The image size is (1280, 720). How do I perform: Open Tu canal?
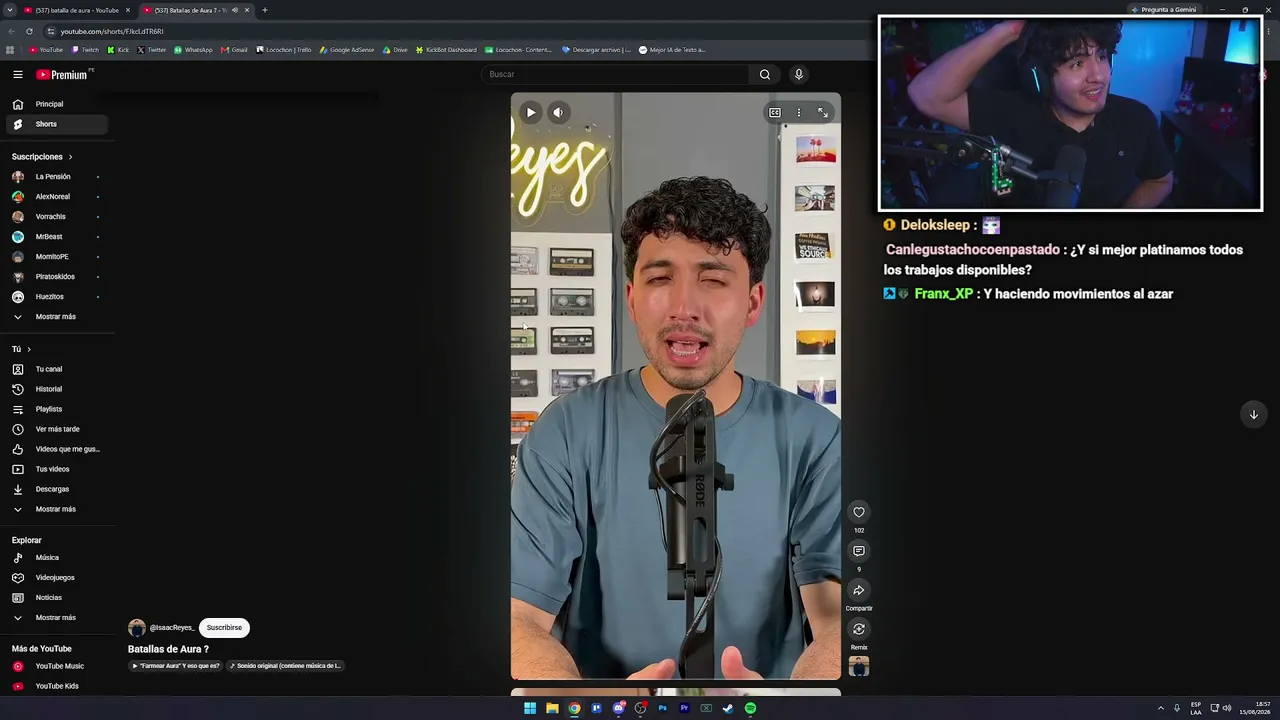[x=56, y=369]
